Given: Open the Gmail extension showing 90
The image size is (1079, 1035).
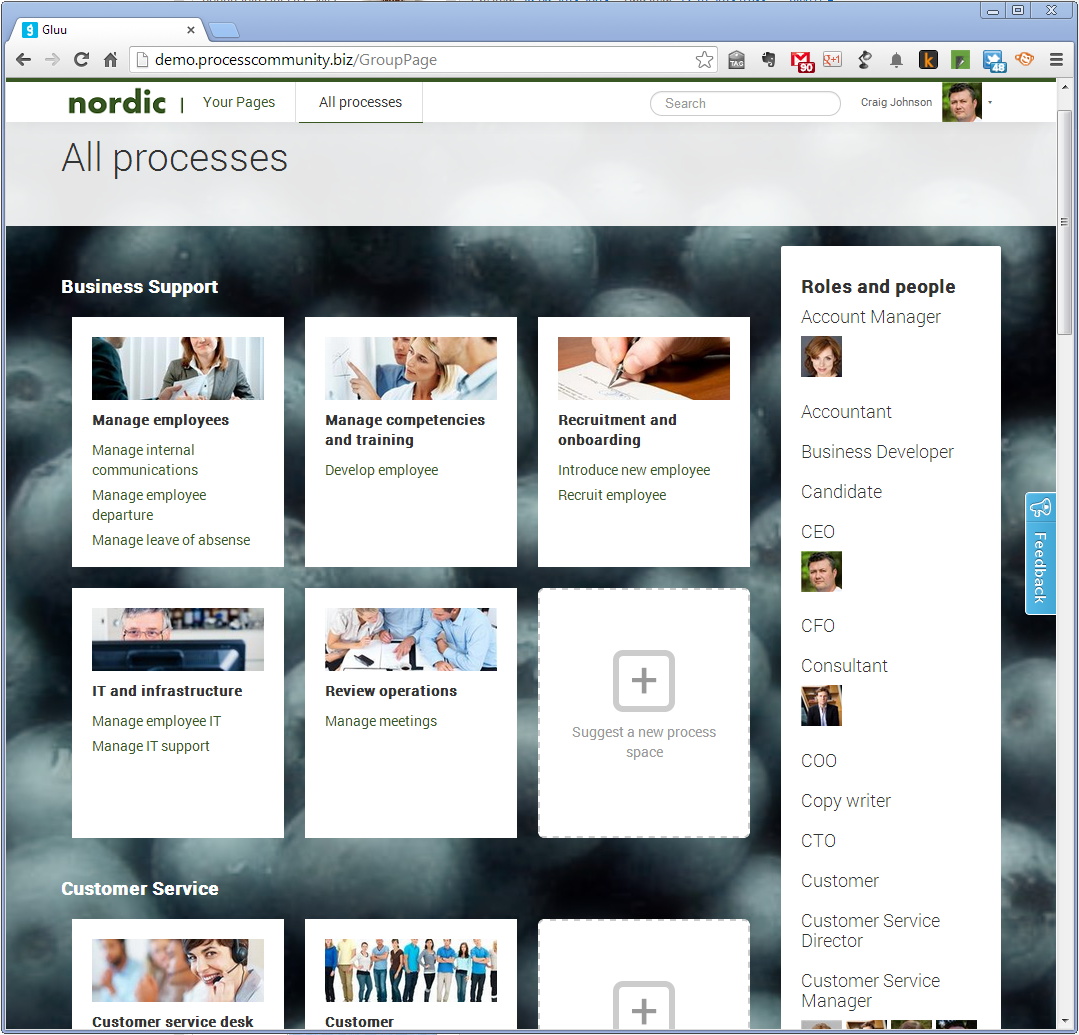Looking at the screenshot, I should pyautogui.click(x=802, y=61).
